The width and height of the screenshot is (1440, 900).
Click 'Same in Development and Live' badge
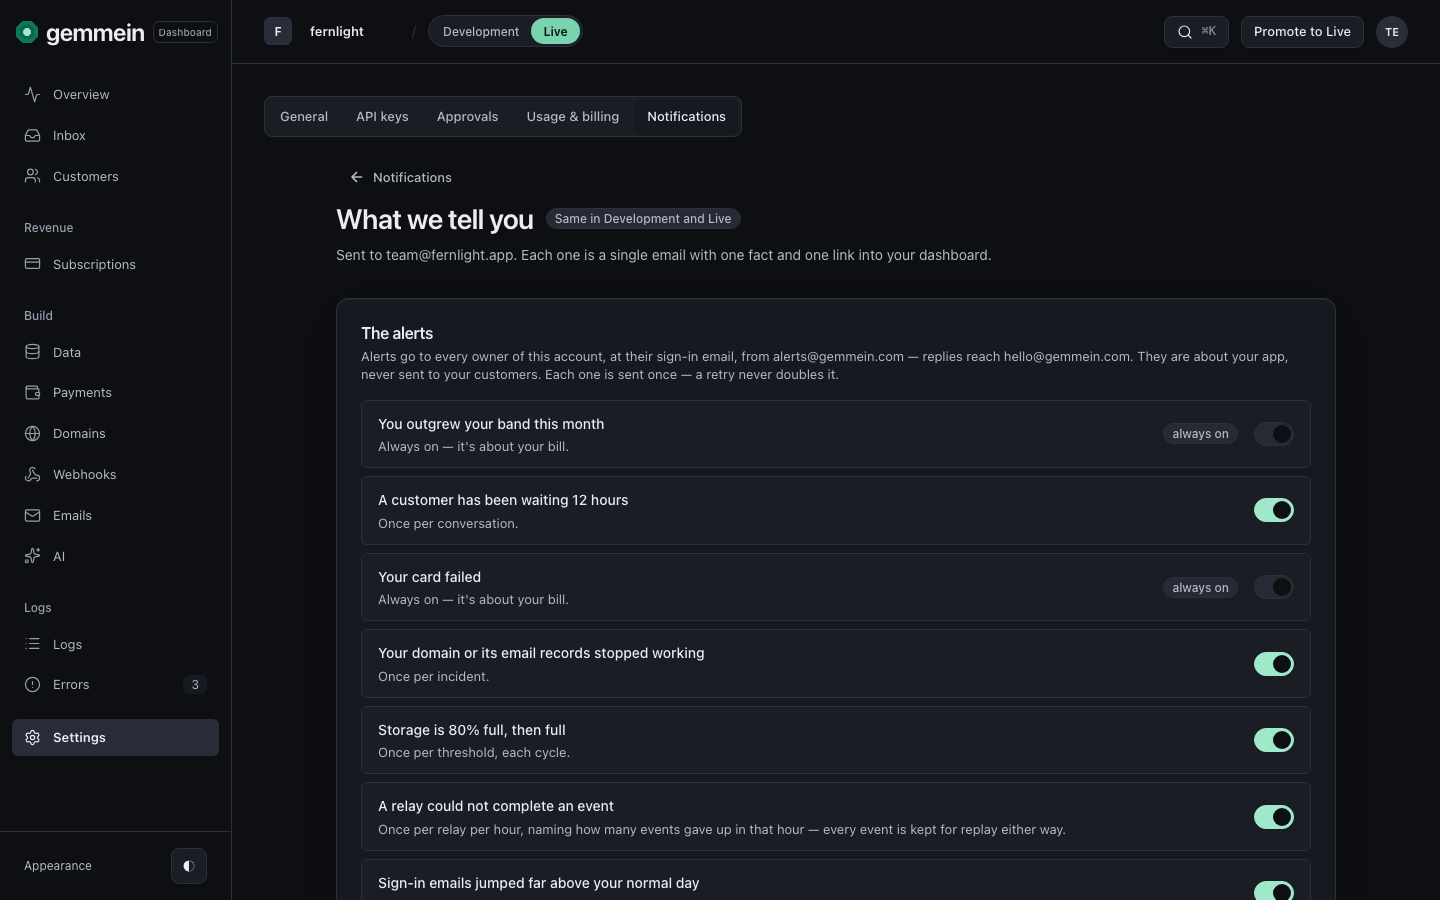tap(643, 219)
